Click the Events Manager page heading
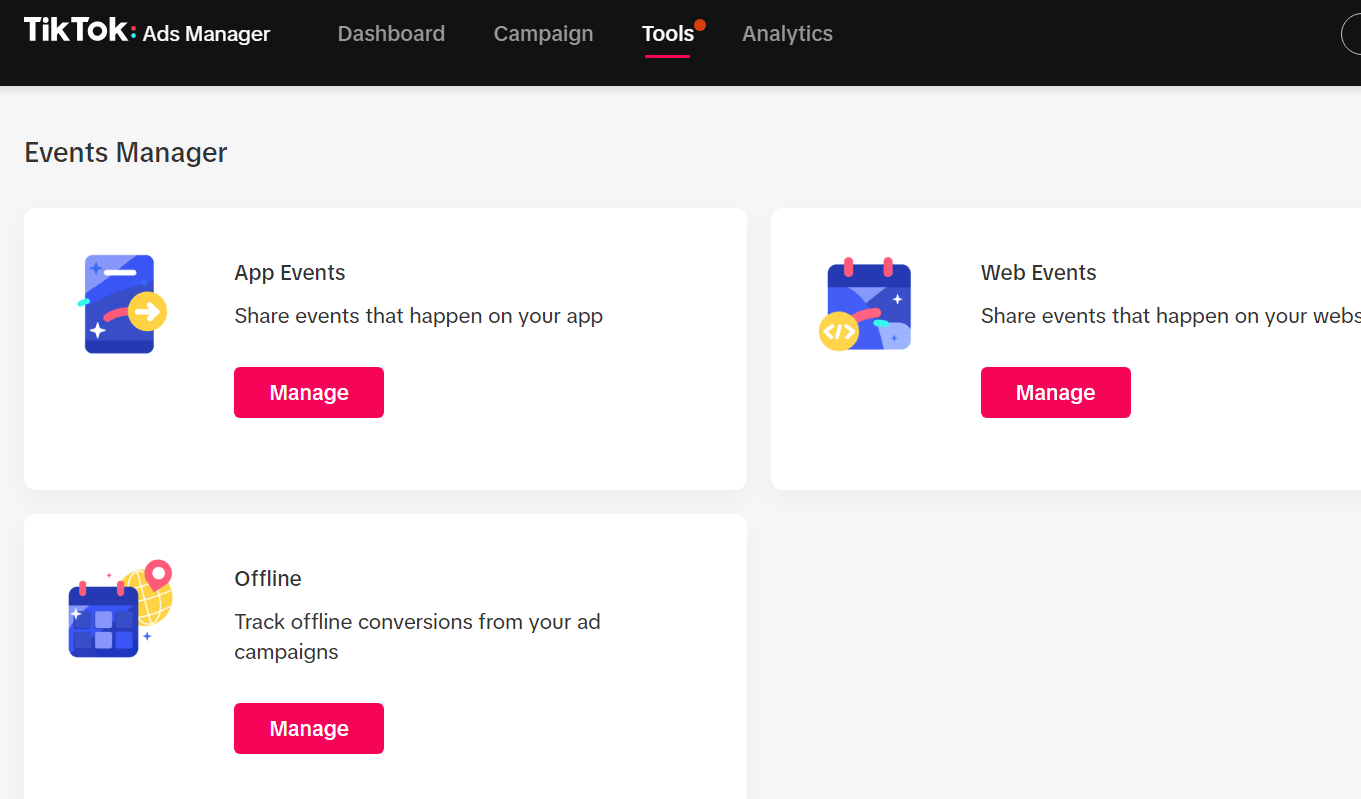This screenshot has height=799, width=1361. 126,153
